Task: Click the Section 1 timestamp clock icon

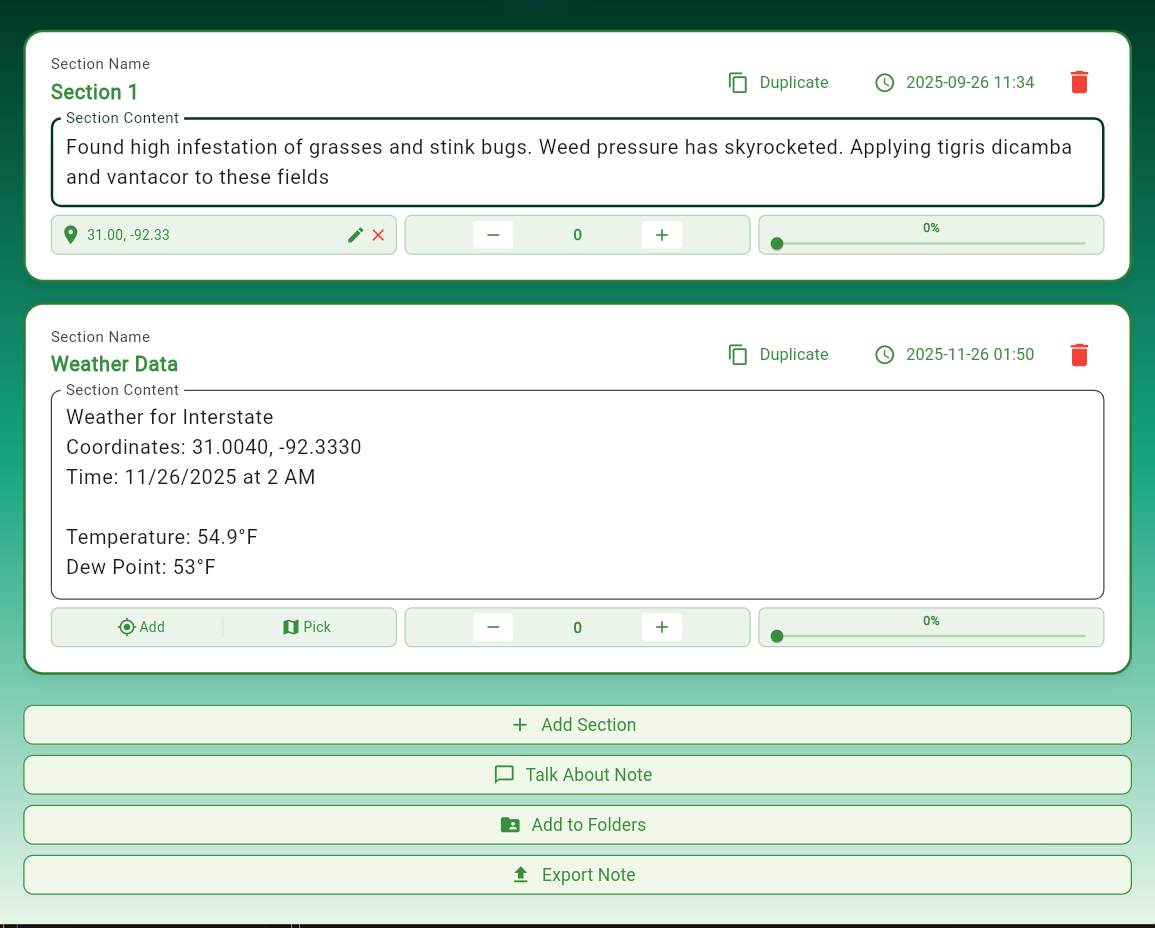Action: 884,83
